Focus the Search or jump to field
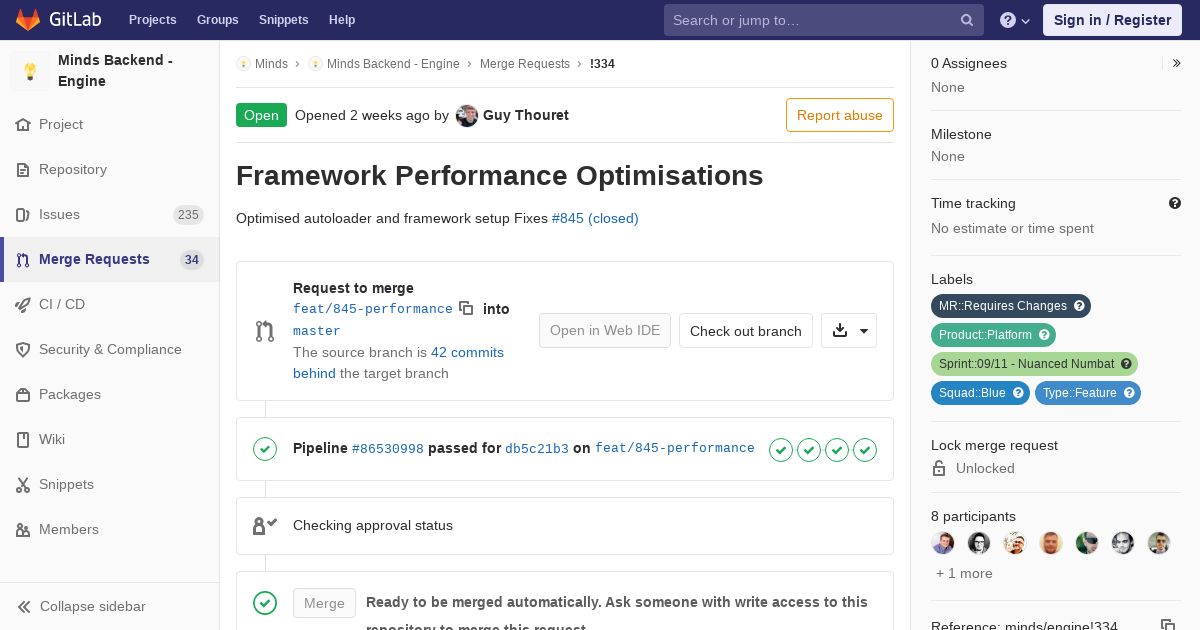 pyautogui.click(x=810, y=20)
